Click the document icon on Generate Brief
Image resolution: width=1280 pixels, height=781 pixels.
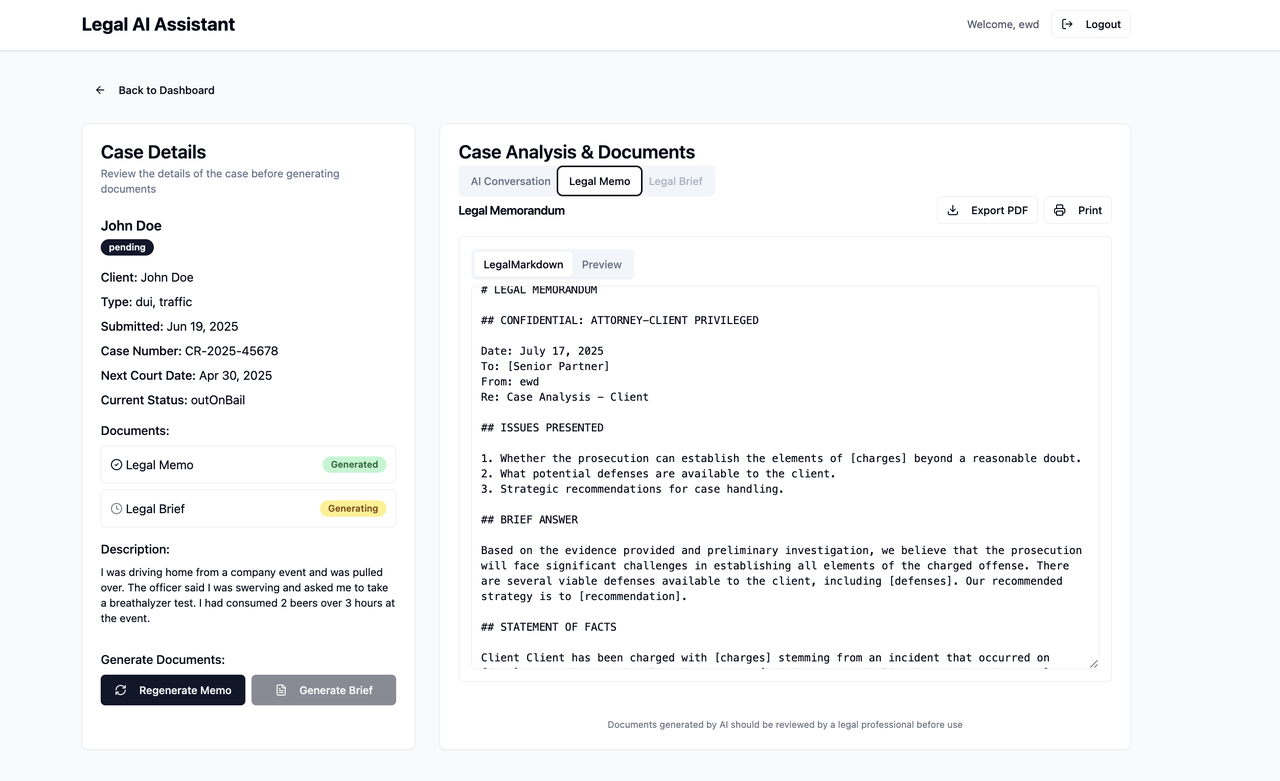pyautogui.click(x=281, y=690)
